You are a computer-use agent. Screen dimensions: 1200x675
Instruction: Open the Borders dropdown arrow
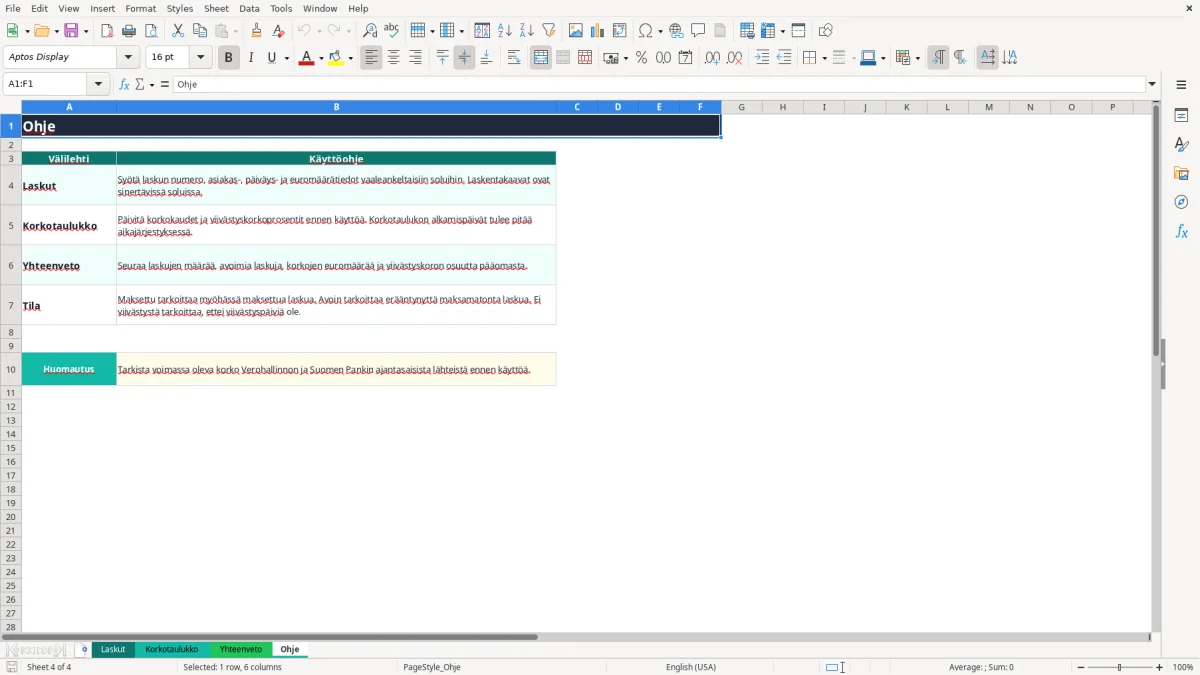(823, 58)
